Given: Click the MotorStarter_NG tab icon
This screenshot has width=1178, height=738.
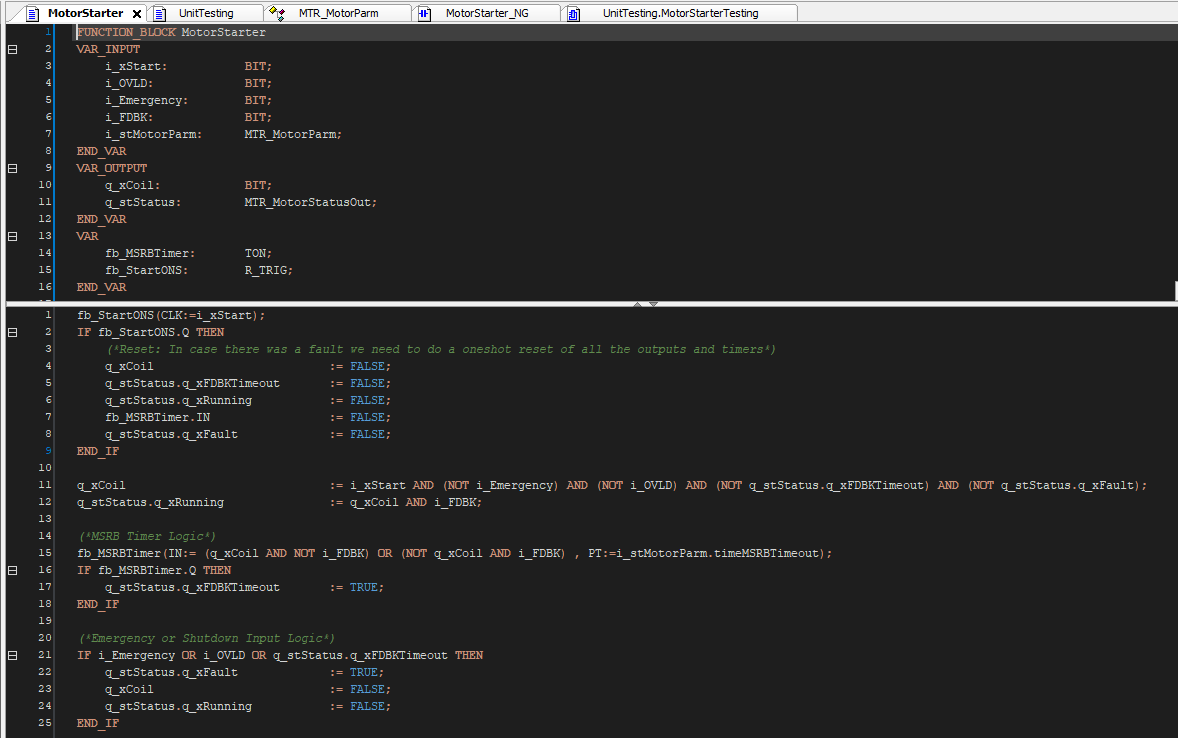Looking at the screenshot, I should click(424, 14).
